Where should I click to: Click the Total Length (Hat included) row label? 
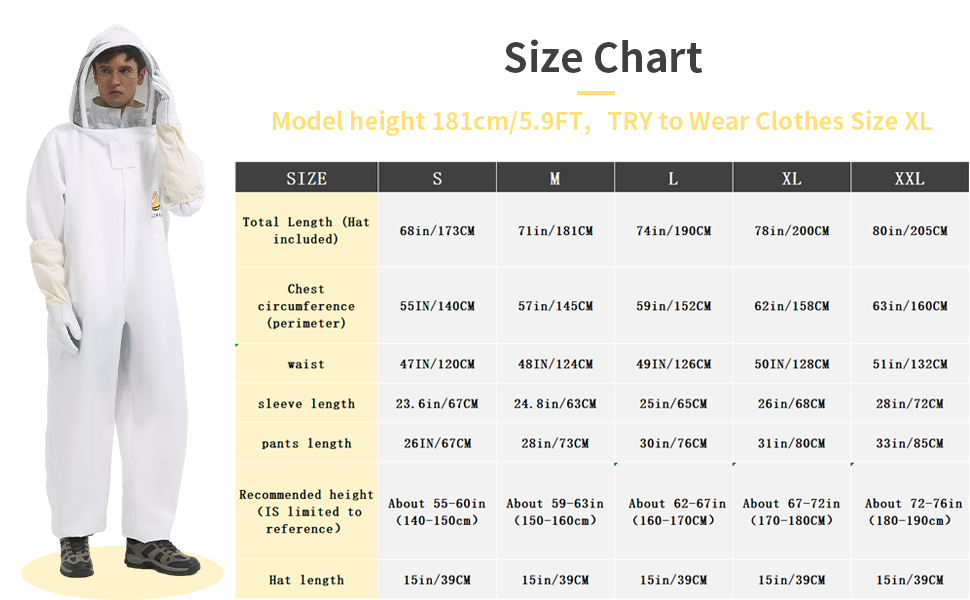click(x=306, y=230)
